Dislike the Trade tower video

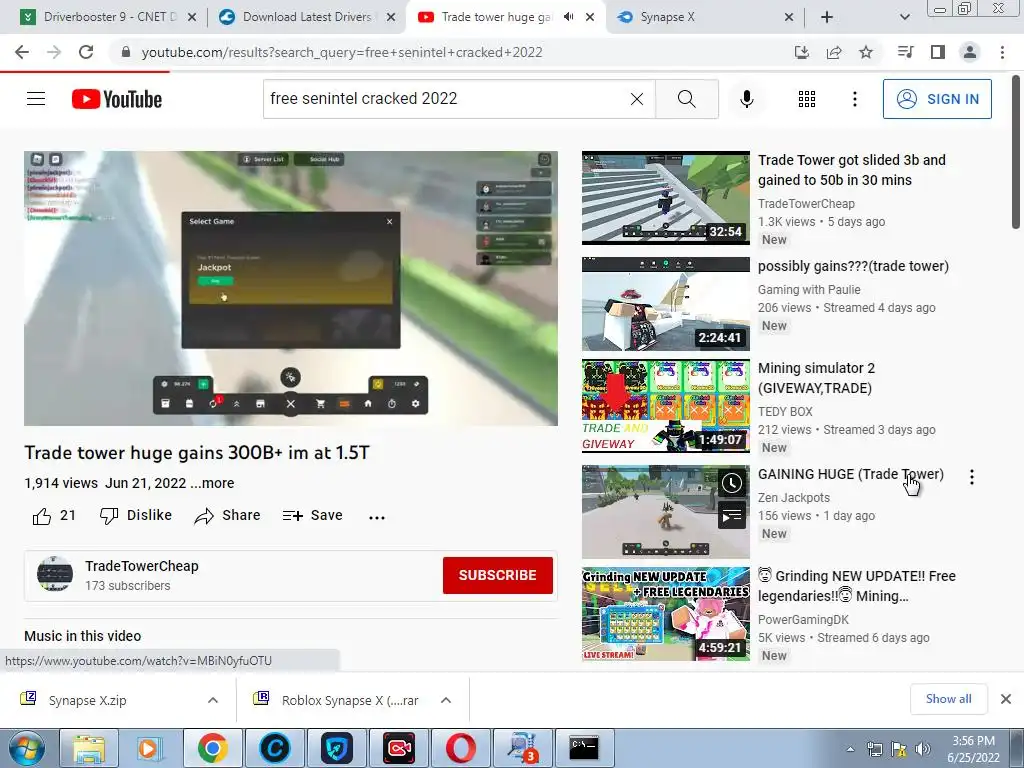(x=136, y=516)
